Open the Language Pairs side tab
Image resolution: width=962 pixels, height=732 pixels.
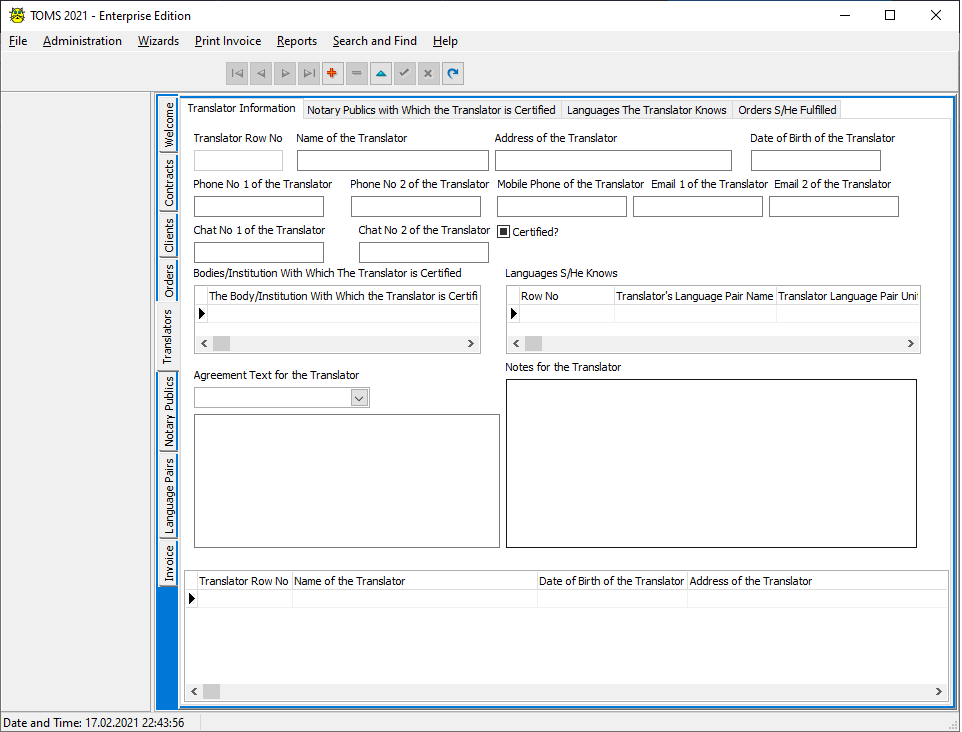click(169, 495)
